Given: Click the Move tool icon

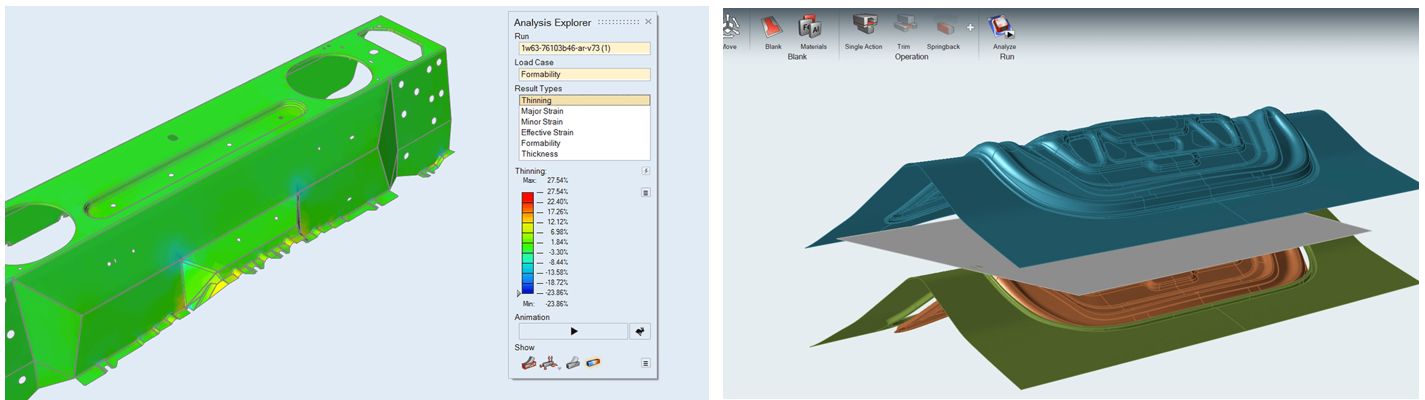Looking at the screenshot, I should [729, 27].
